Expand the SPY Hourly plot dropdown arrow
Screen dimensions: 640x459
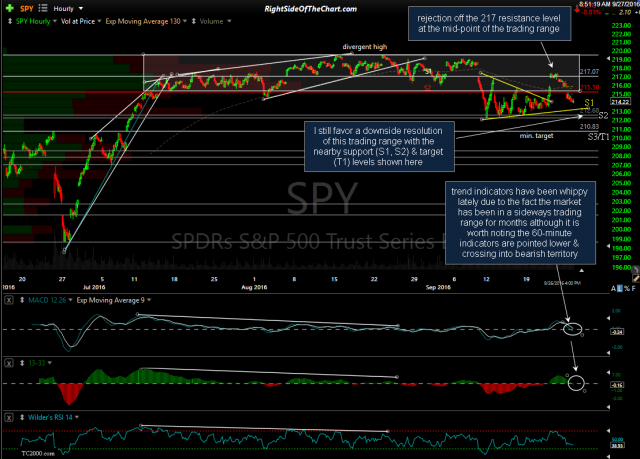(55, 21)
